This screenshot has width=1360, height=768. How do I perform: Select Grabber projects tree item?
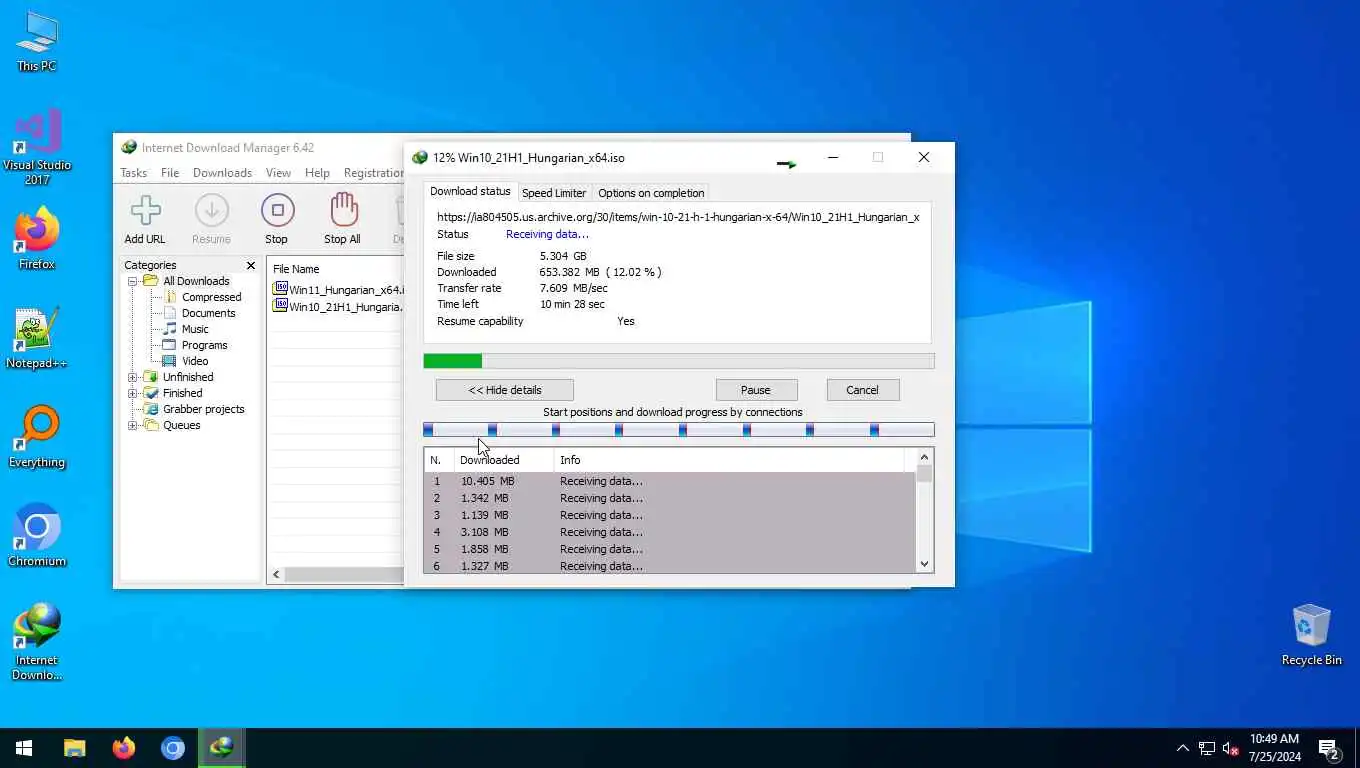click(203, 409)
